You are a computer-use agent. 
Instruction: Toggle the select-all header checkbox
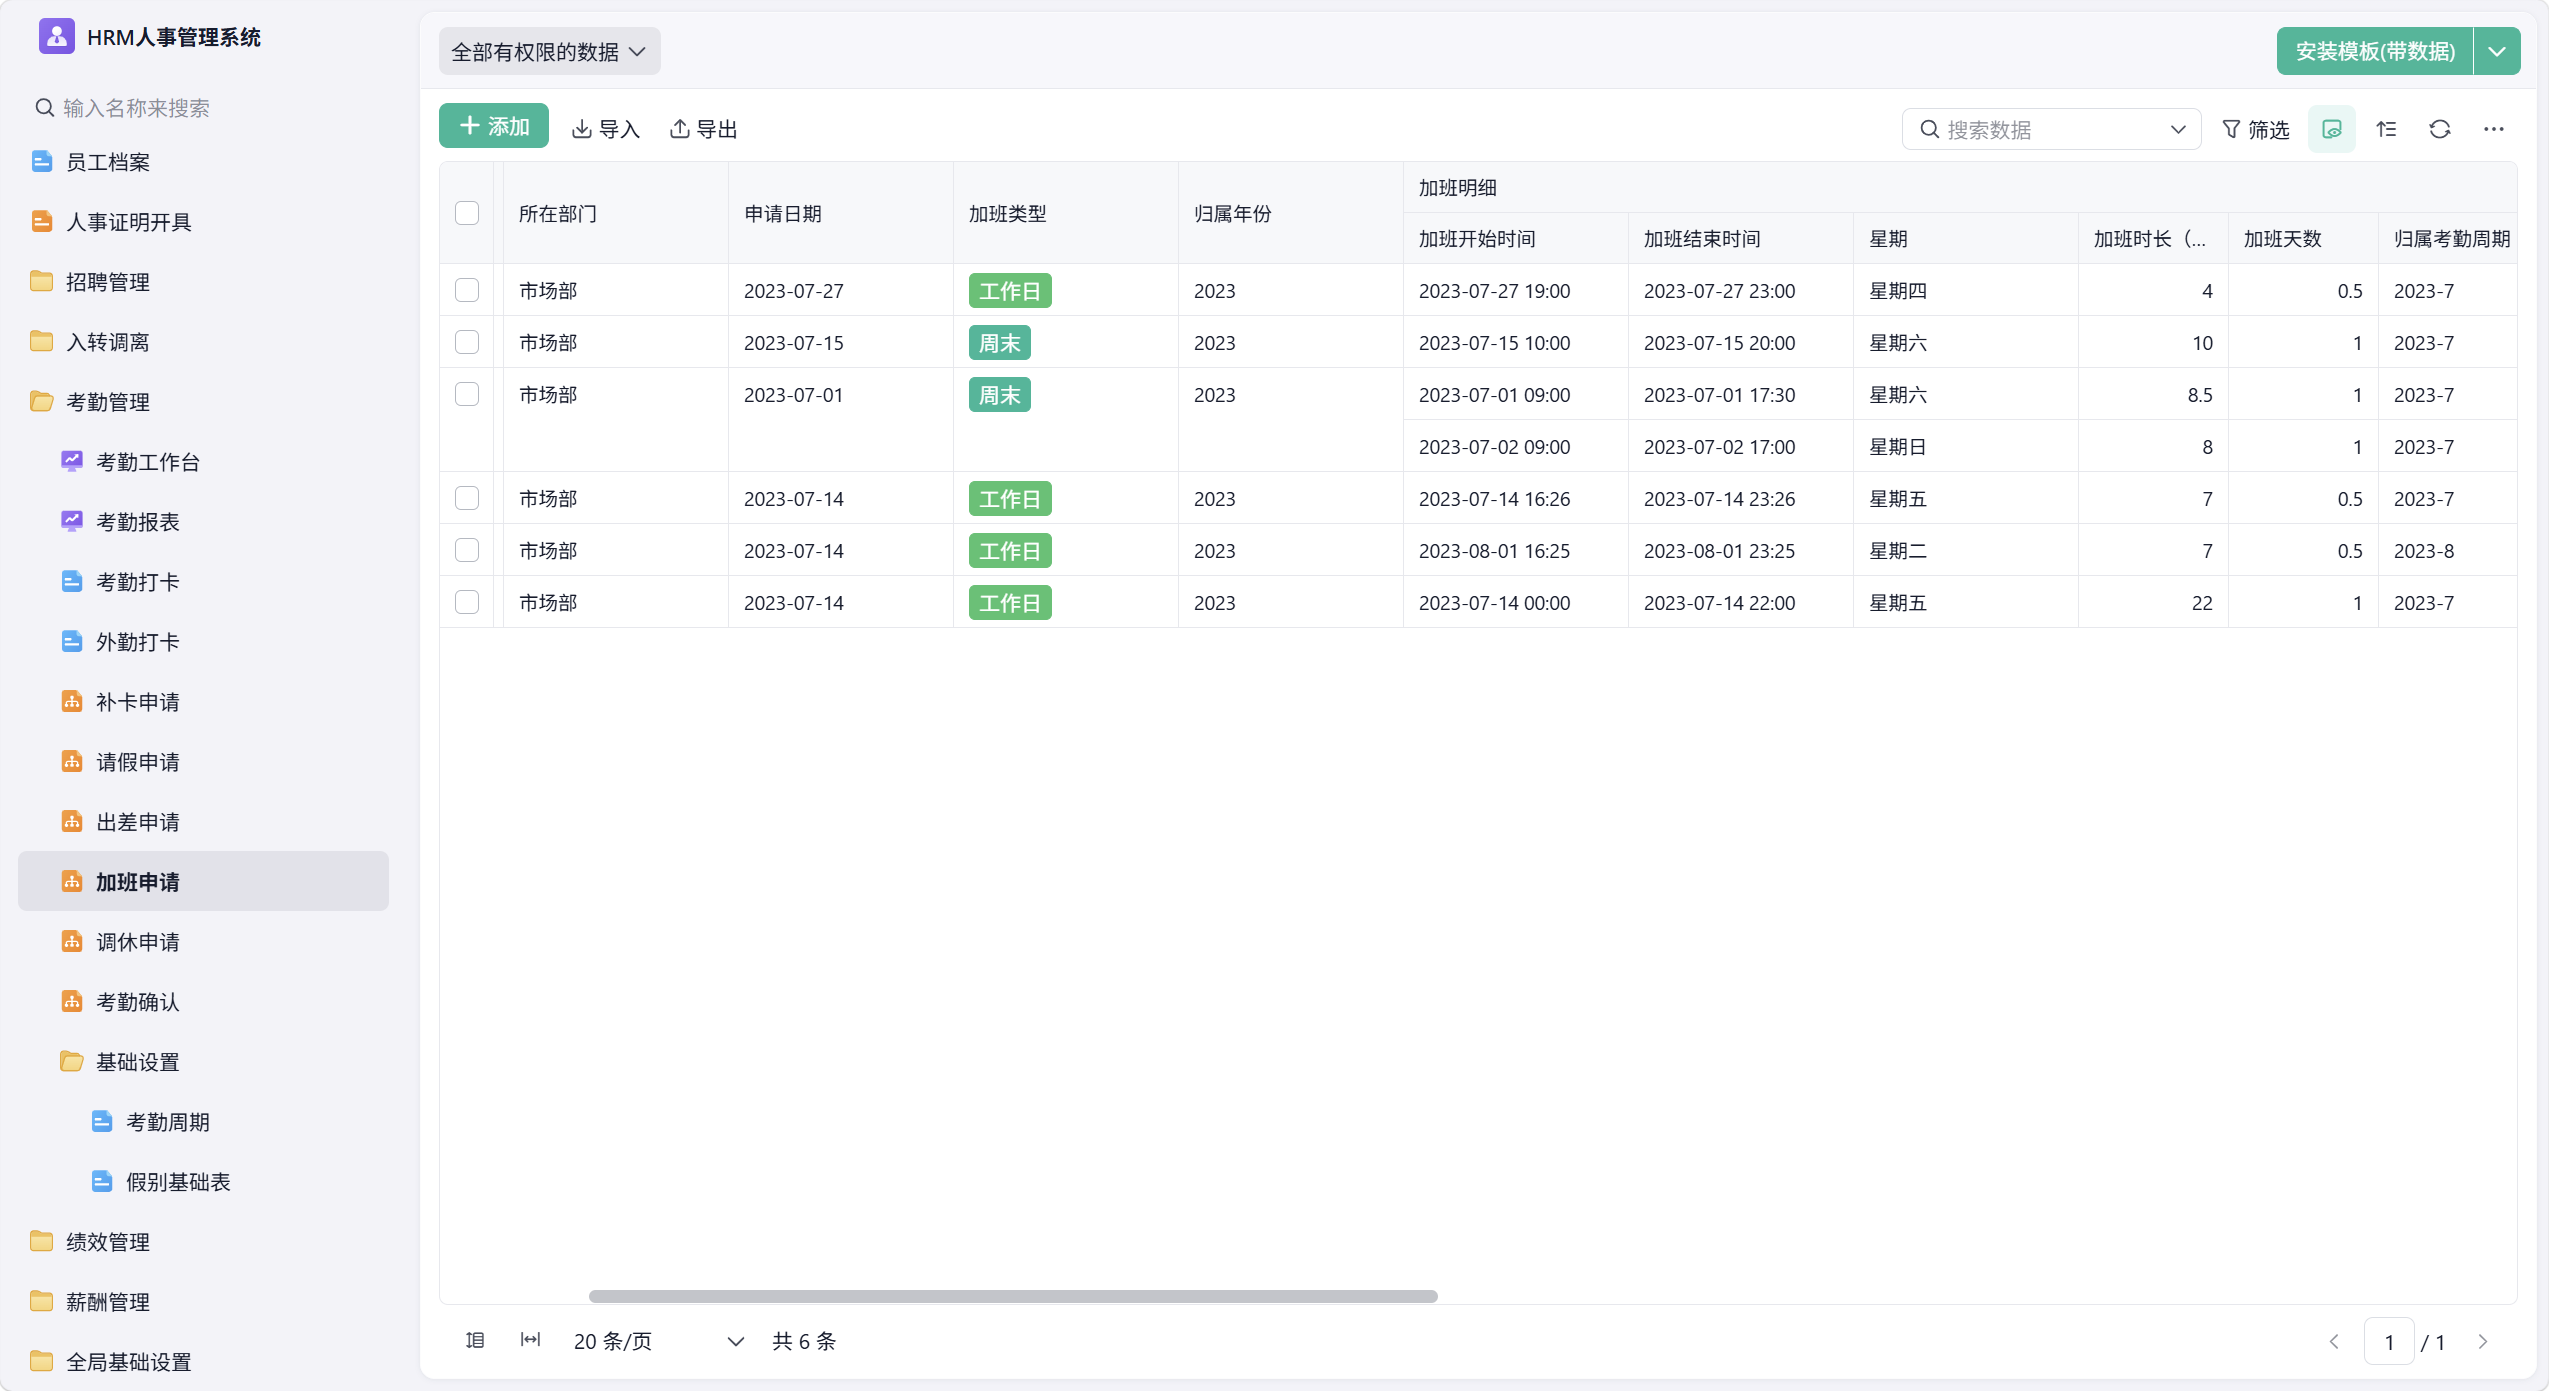tap(467, 213)
